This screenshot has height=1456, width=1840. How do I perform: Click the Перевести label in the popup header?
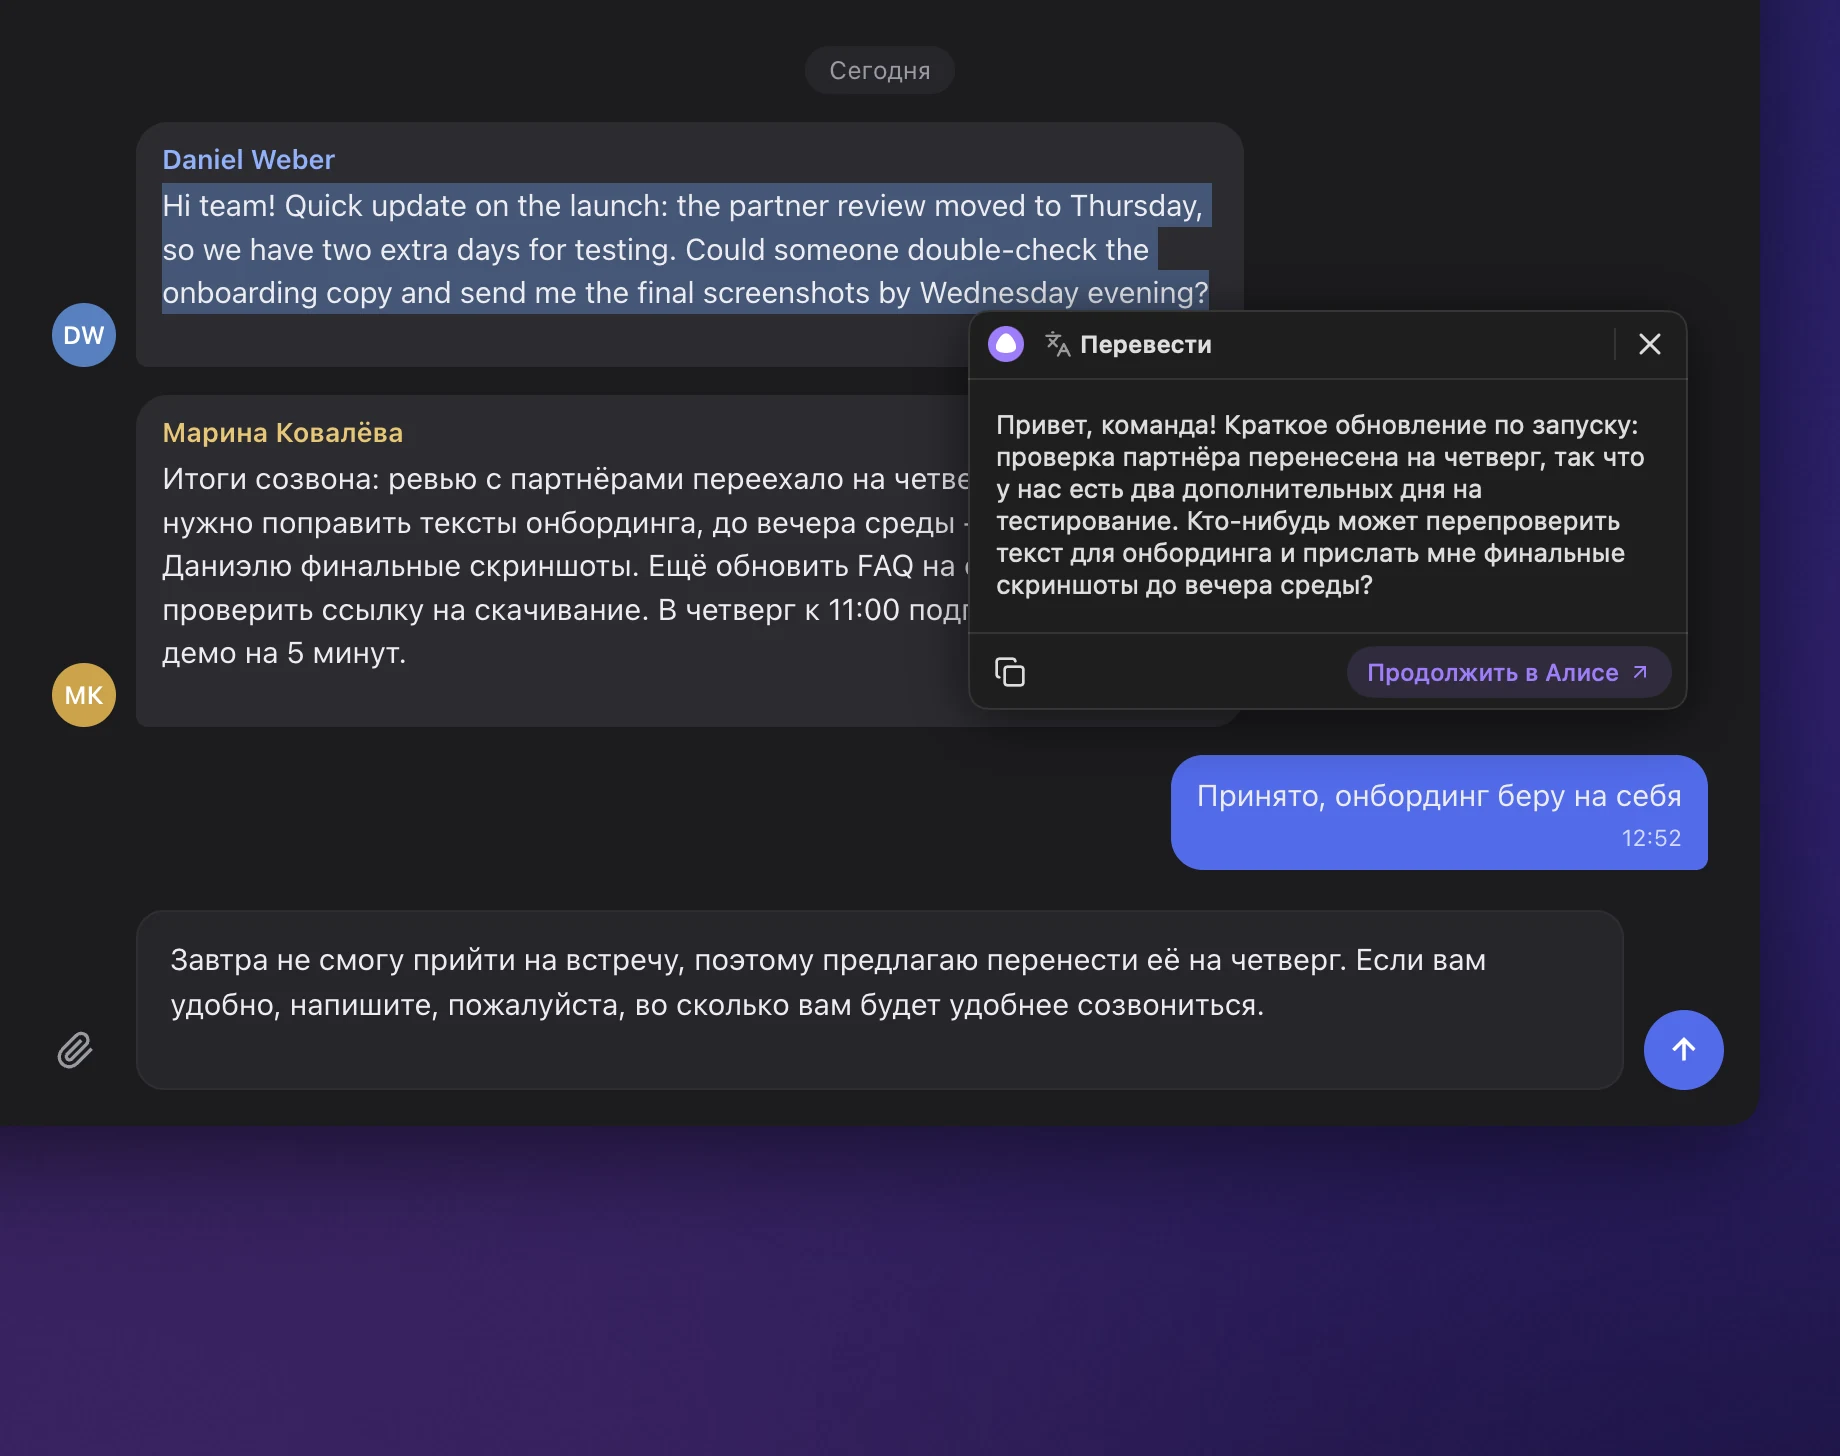1146,344
